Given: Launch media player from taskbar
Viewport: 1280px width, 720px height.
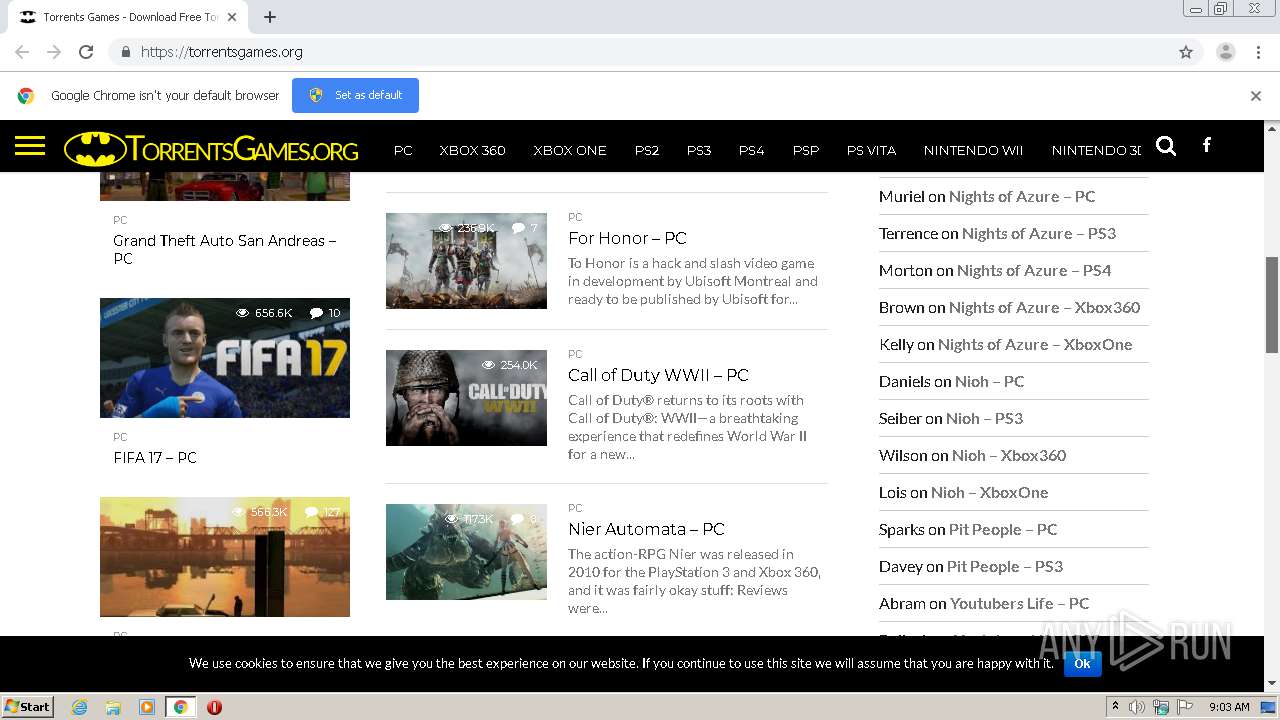Looking at the screenshot, I should click(147, 707).
